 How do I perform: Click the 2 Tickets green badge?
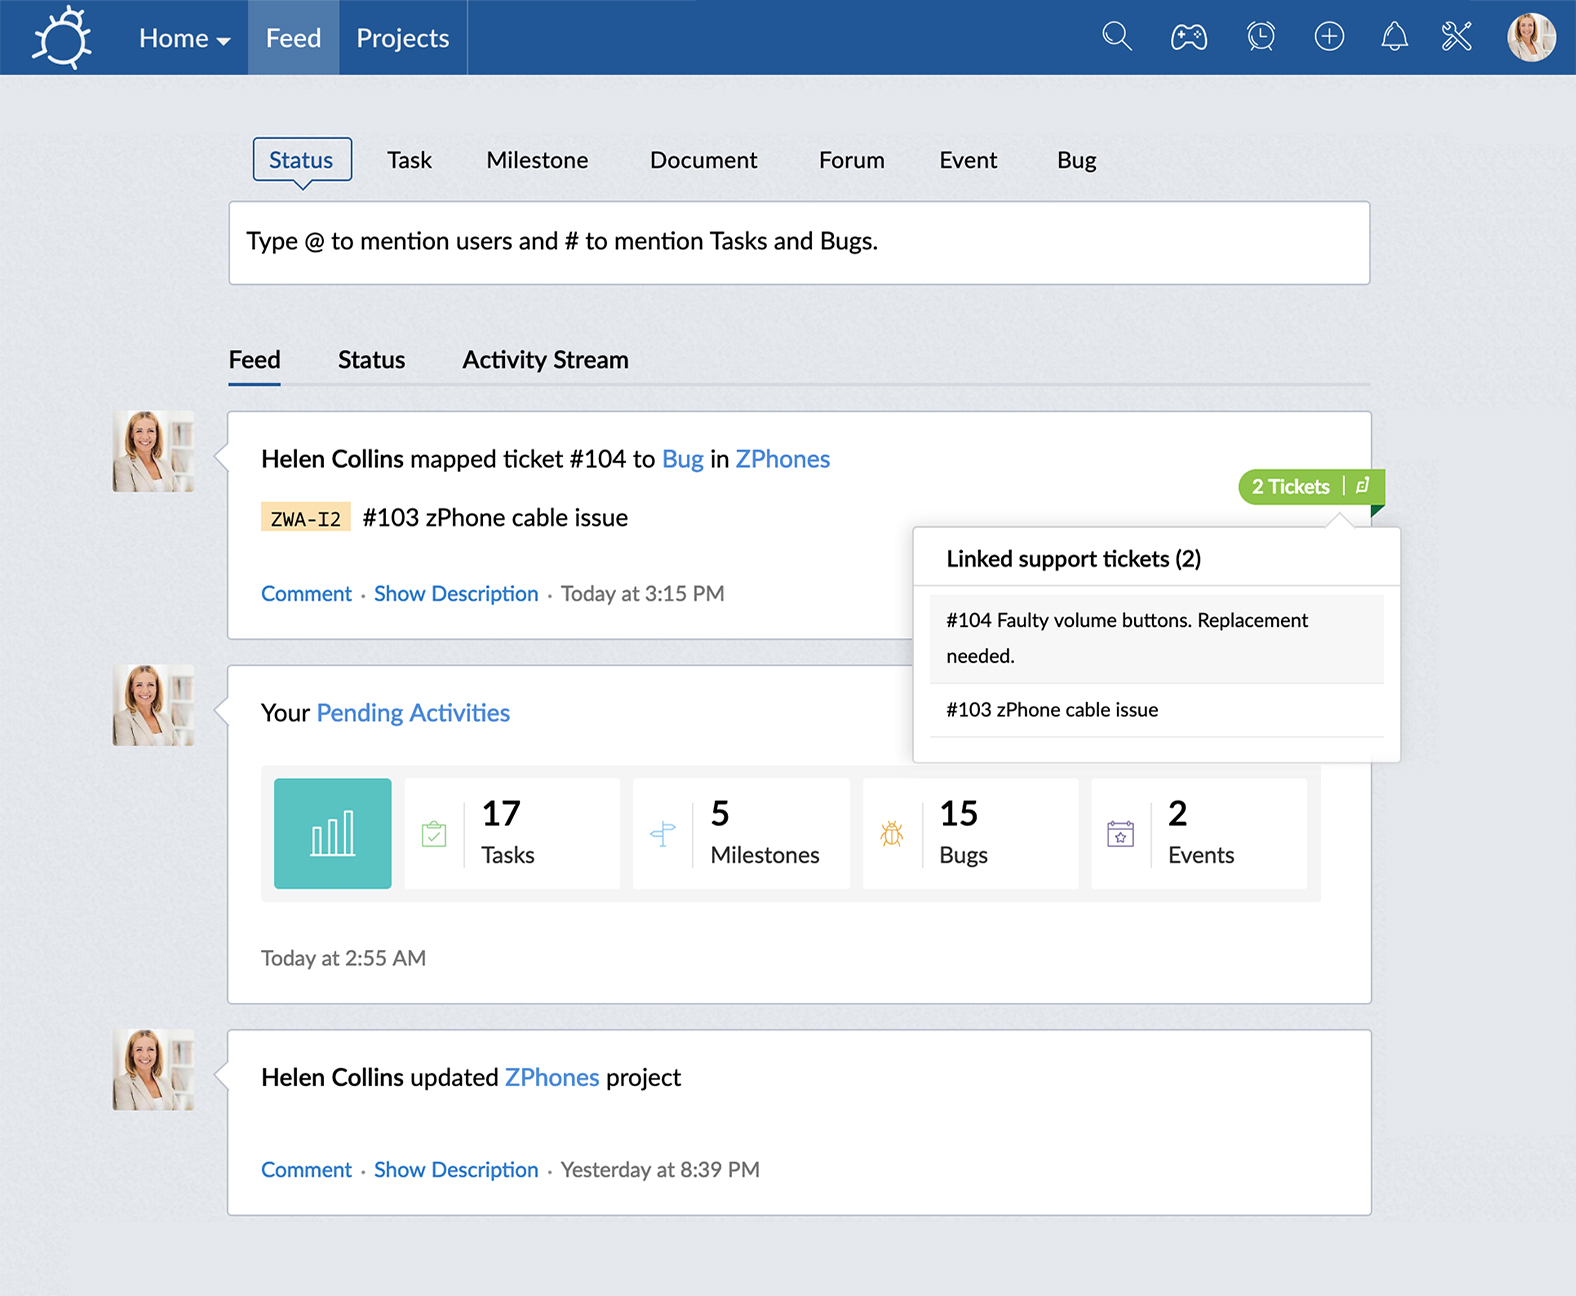pyautogui.click(x=1311, y=486)
